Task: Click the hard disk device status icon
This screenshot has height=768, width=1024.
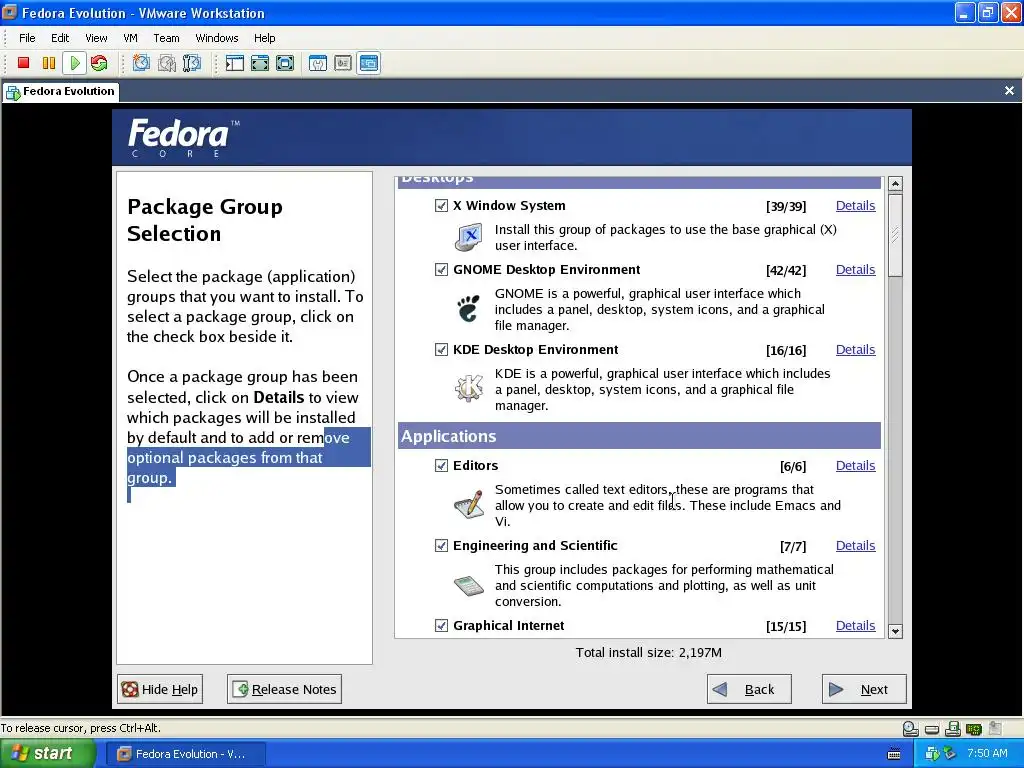Action: click(x=932, y=729)
